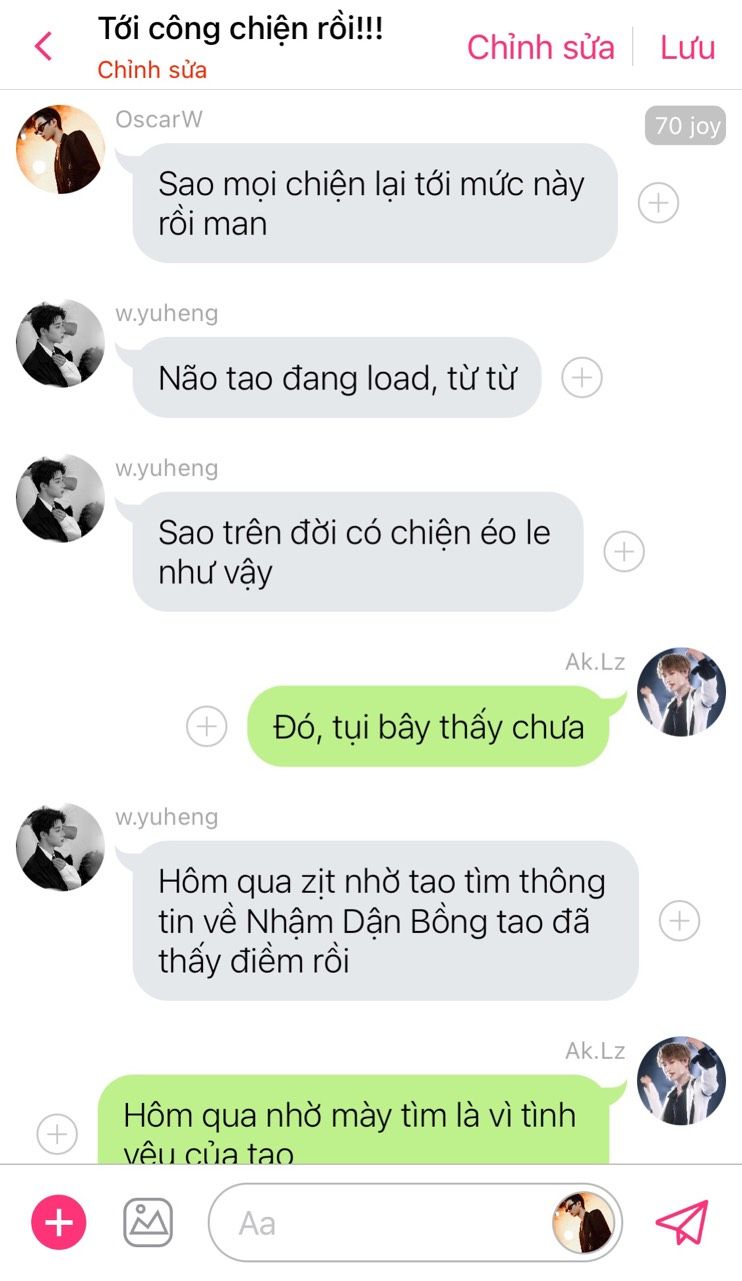Image resolution: width=742 pixels, height=1281 pixels.
Task: Tap chat title "Tới công chiện rồi!!!"
Action: click(240, 29)
